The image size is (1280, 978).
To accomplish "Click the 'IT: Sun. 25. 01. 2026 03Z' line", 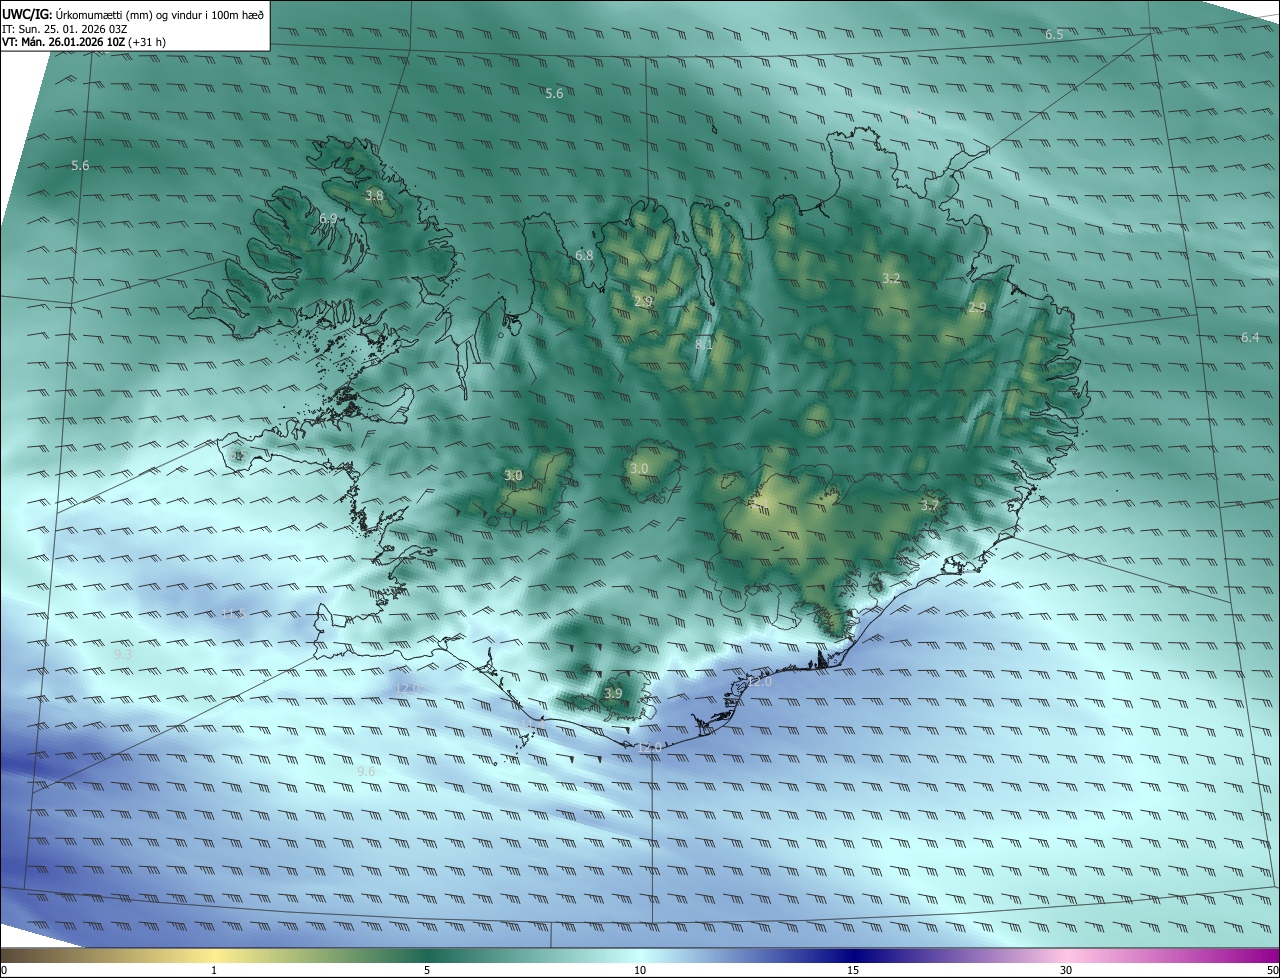I will [64, 29].
